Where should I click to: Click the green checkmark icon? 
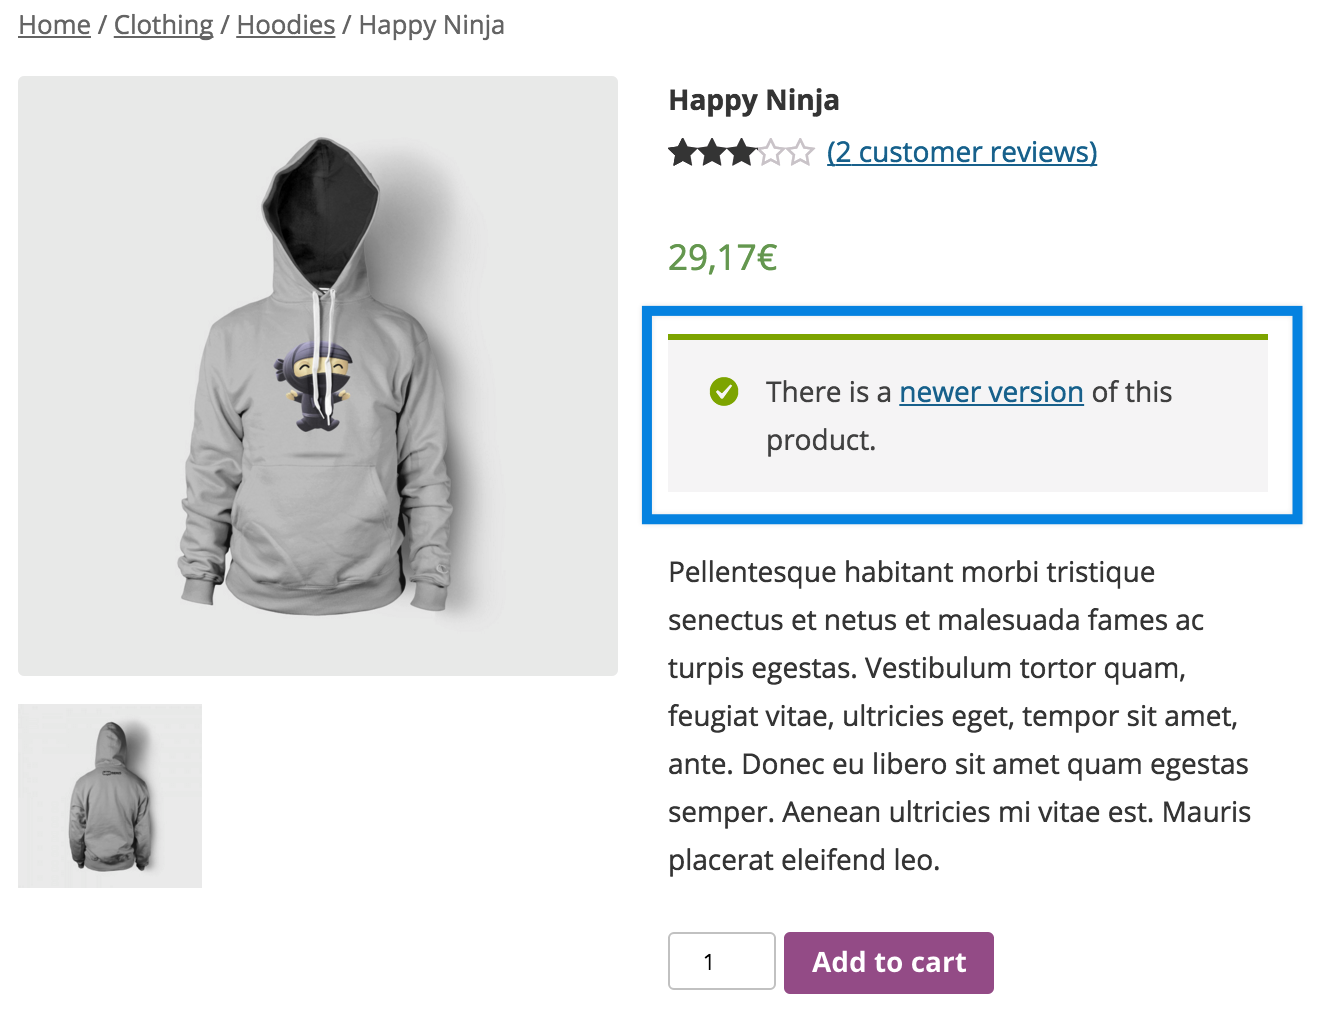pos(723,392)
